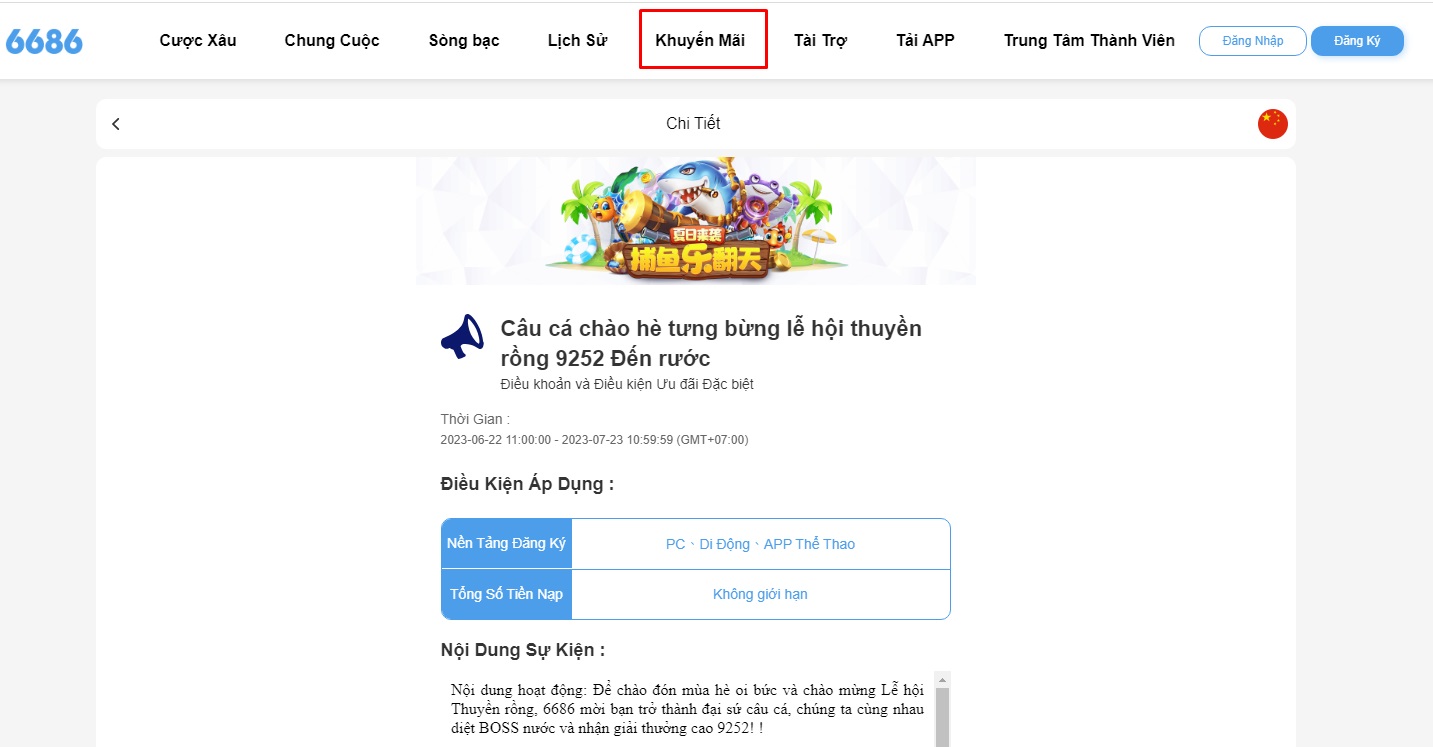The width and height of the screenshot is (1433, 747).
Task: Open the Tài Trợ menu item
Action: pyautogui.click(x=820, y=41)
